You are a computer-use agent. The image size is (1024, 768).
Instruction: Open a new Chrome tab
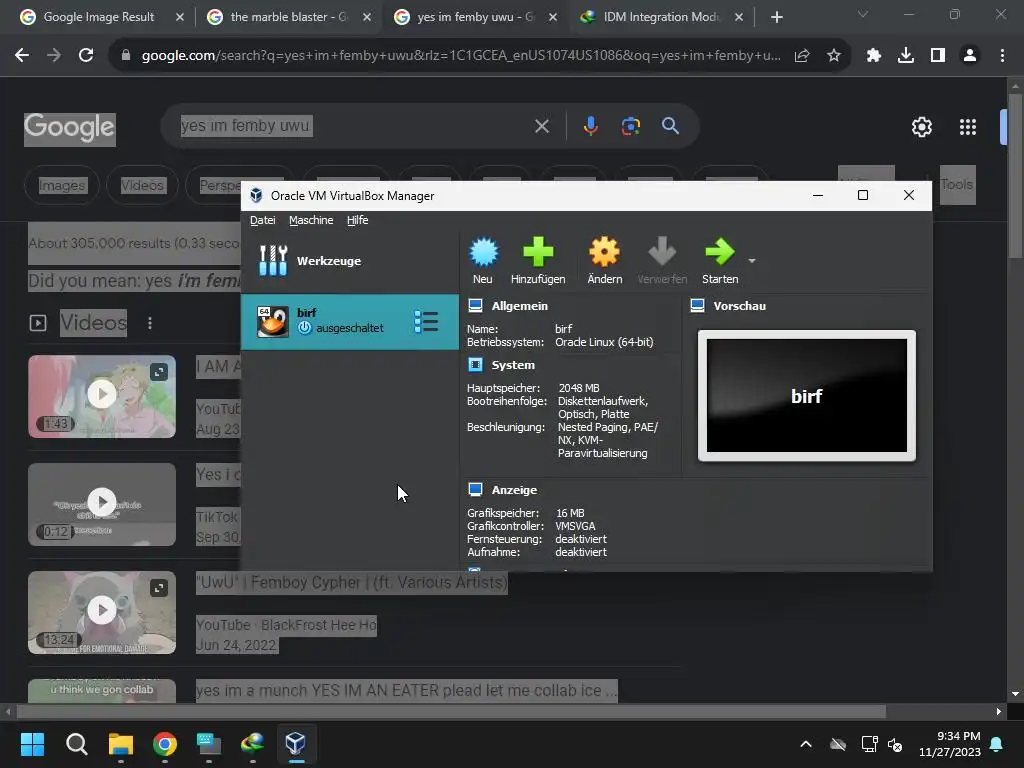tap(776, 17)
